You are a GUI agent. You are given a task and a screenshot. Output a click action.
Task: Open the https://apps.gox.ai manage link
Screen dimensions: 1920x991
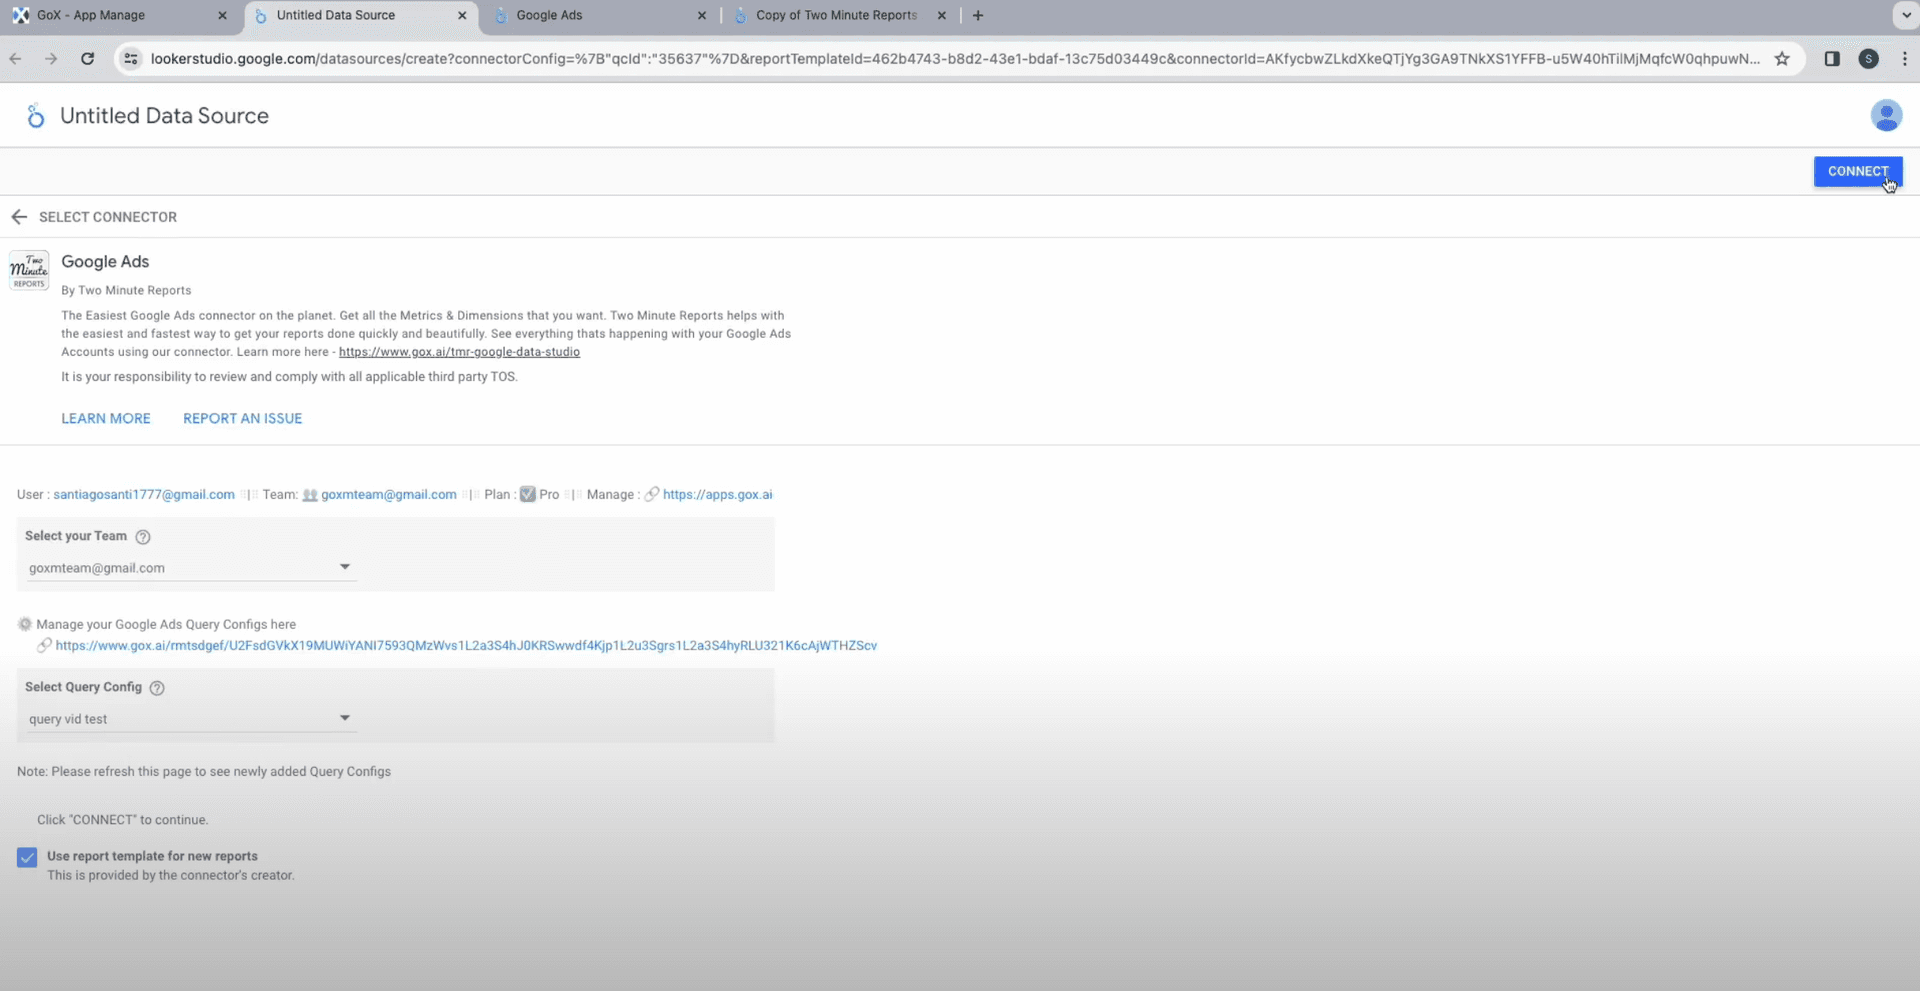[x=717, y=495]
